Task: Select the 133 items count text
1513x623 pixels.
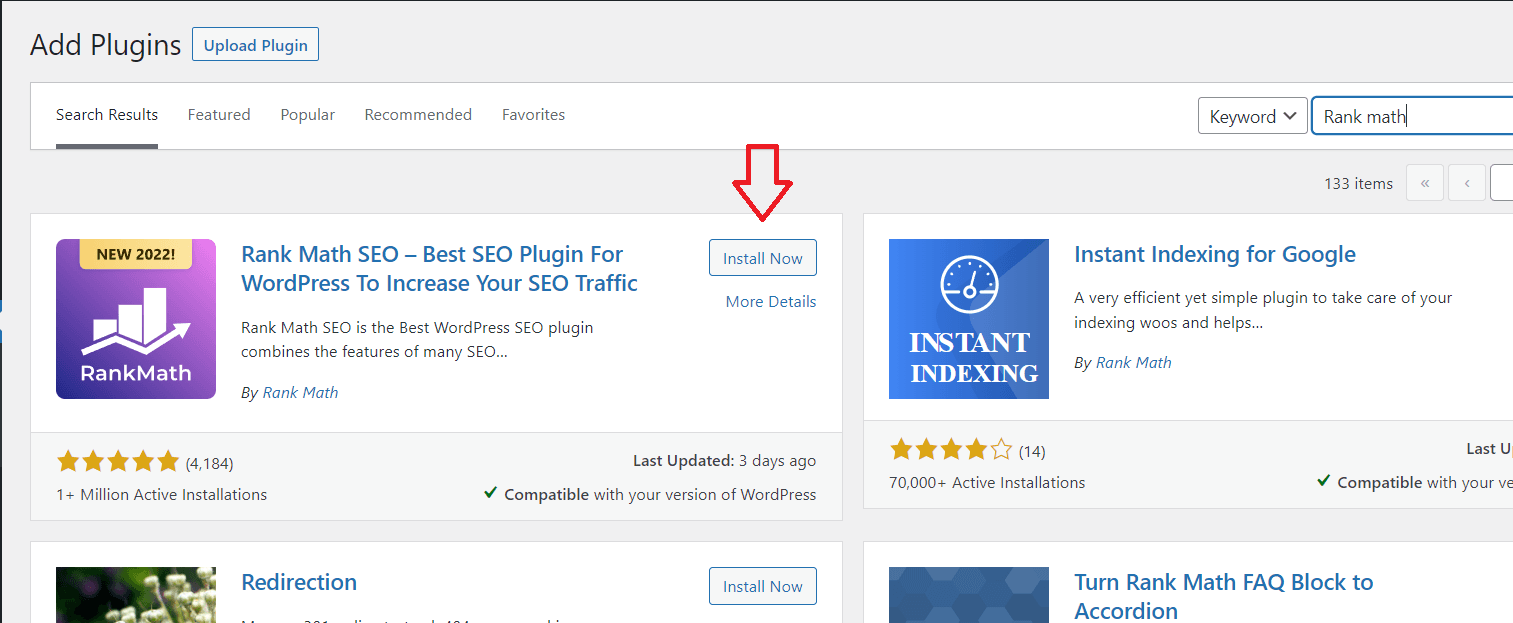Action: [x=1358, y=183]
